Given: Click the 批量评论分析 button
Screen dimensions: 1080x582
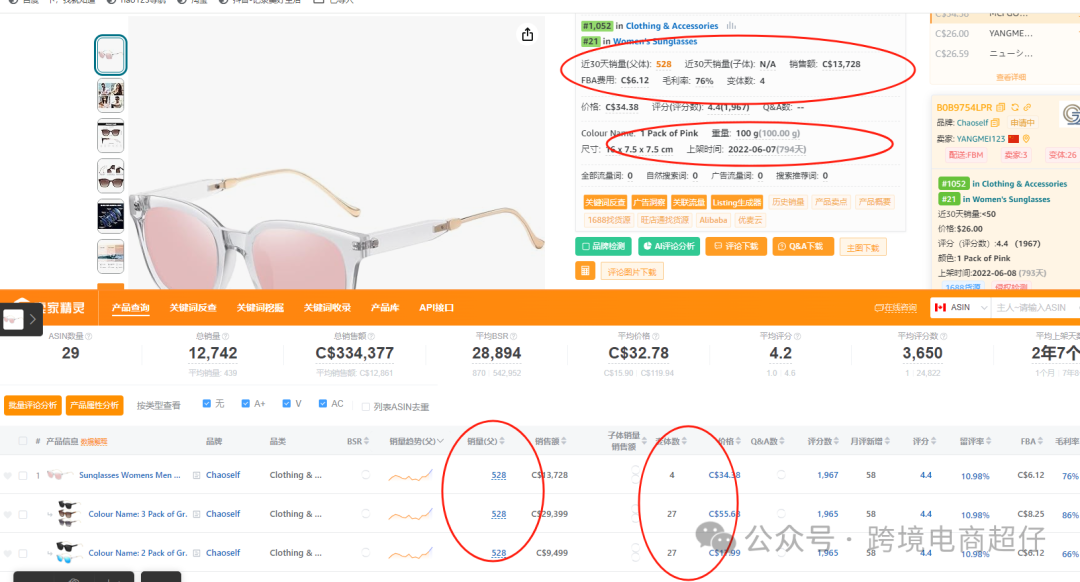Looking at the screenshot, I should pyautogui.click(x=32, y=405).
